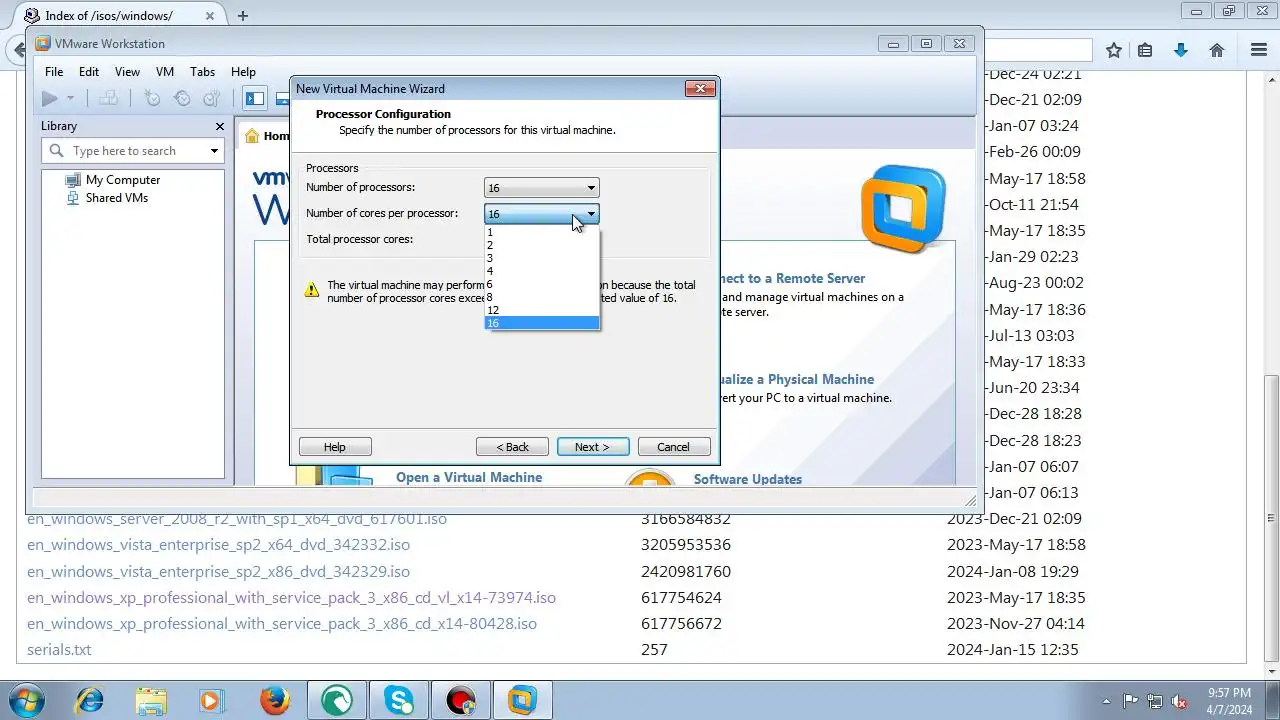Screen dimensions: 1280x720
Task: Click the snapshot manager icon in VMware toolbar
Action: [x=211, y=98]
